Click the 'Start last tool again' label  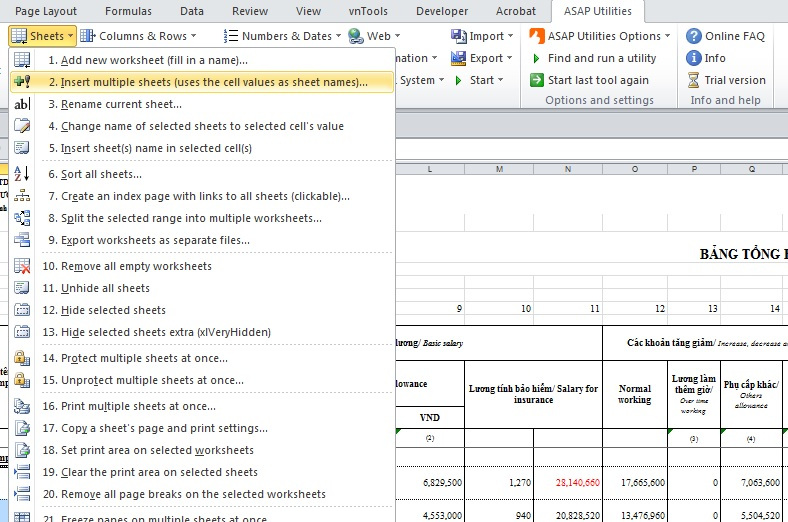coord(598,80)
